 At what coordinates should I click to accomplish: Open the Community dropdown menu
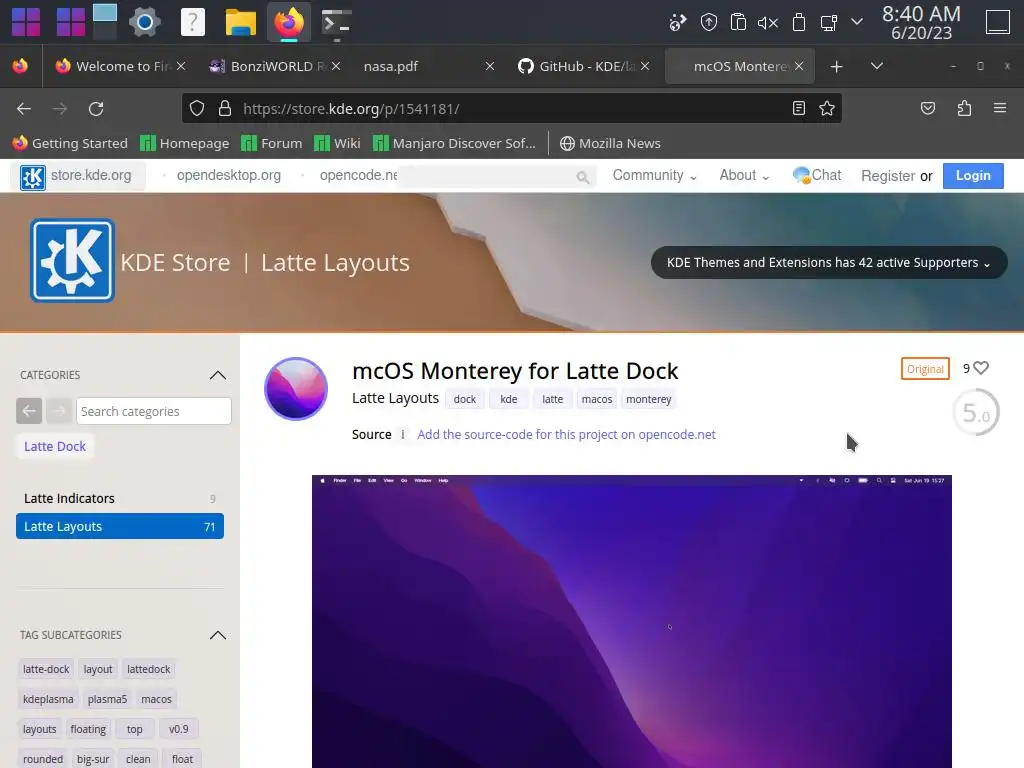[x=654, y=175]
